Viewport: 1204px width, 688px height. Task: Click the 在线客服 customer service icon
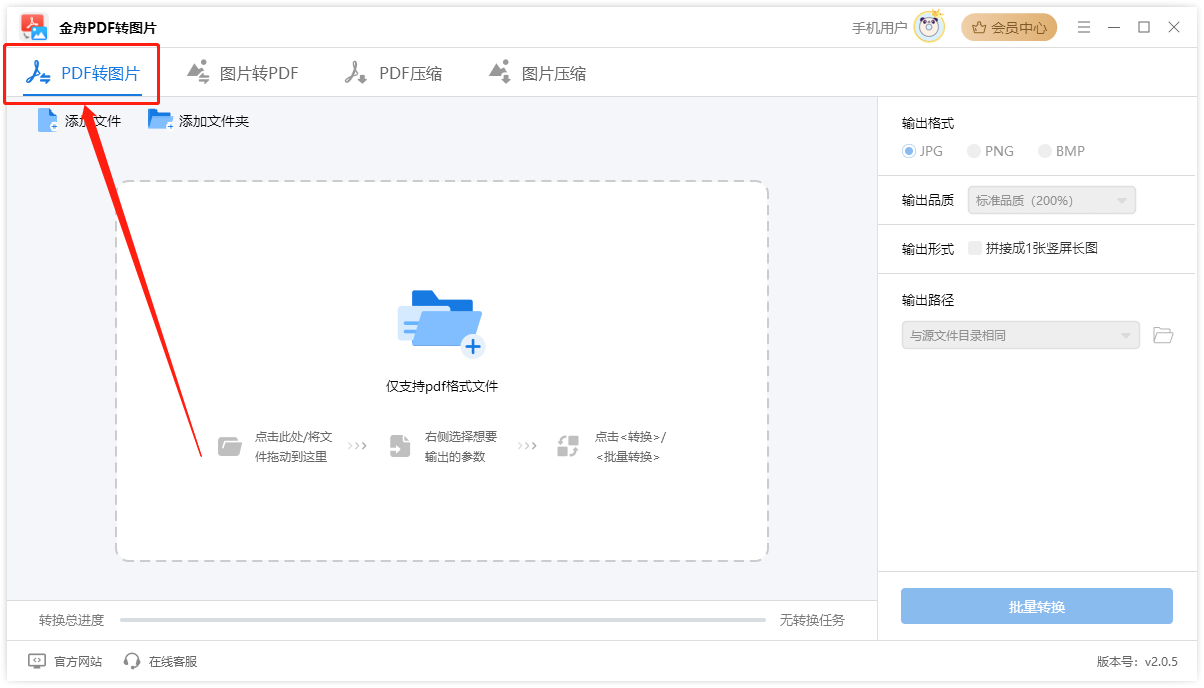(x=131, y=661)
